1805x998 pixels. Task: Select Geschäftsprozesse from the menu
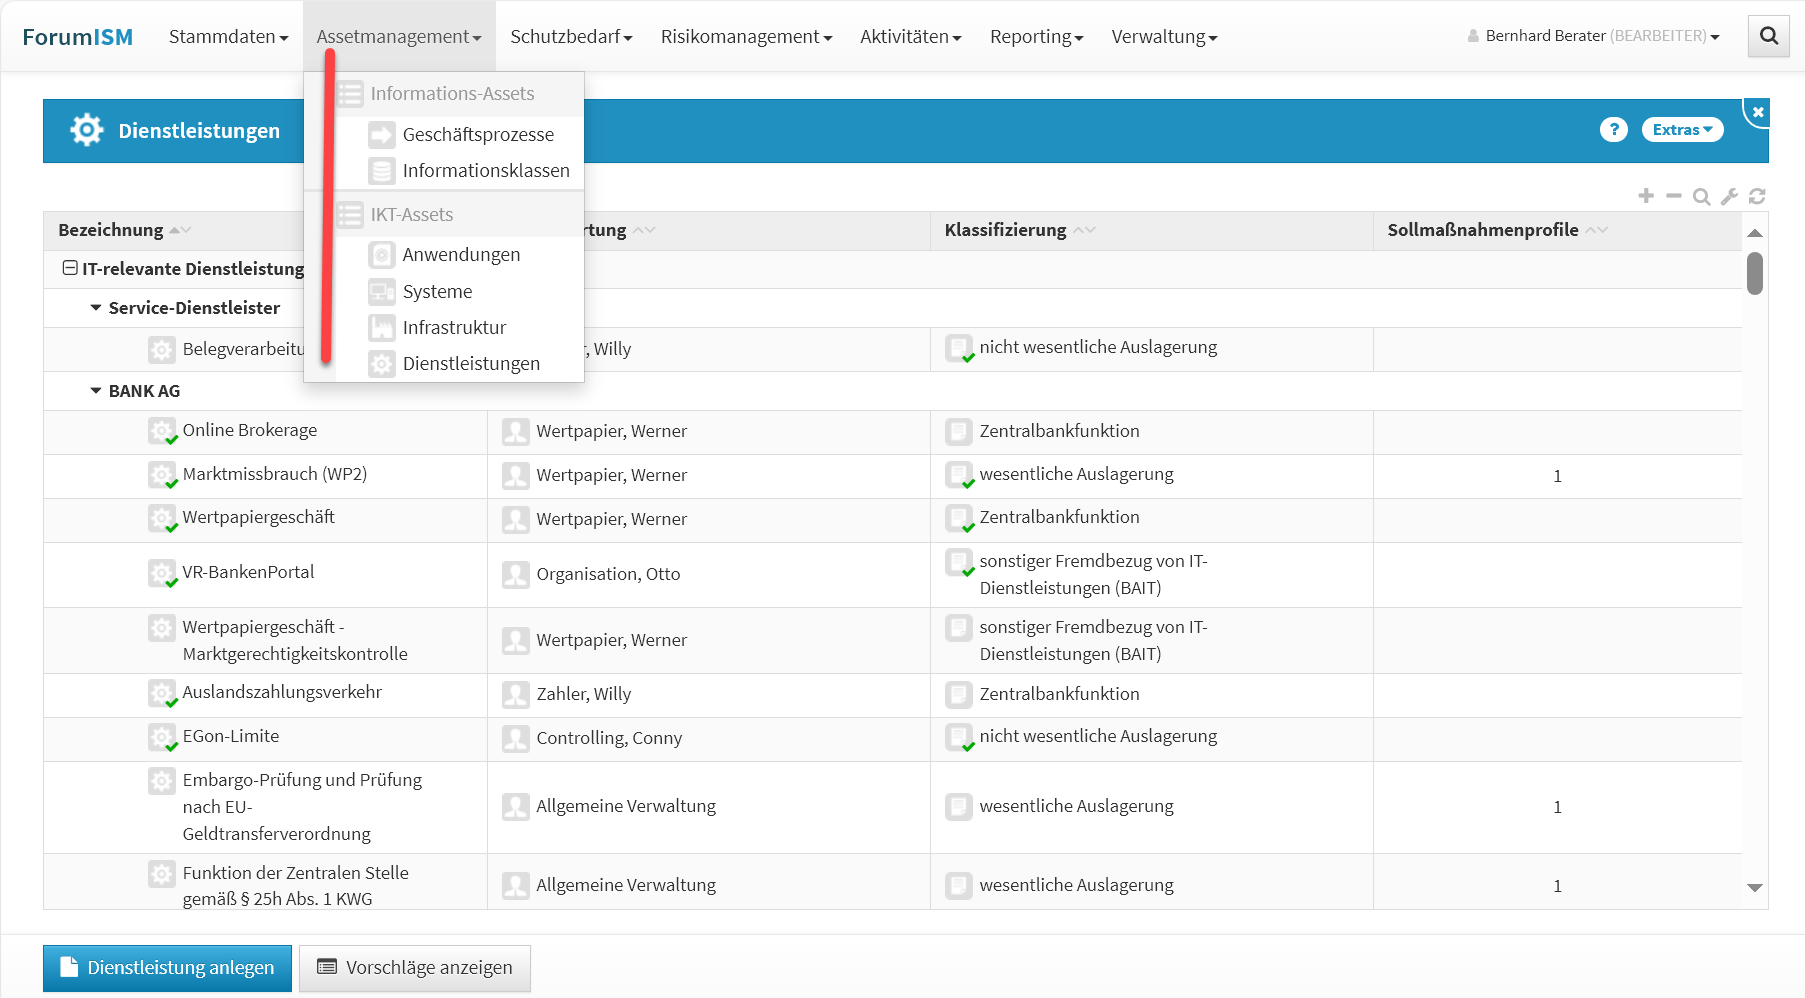[477, 134]
